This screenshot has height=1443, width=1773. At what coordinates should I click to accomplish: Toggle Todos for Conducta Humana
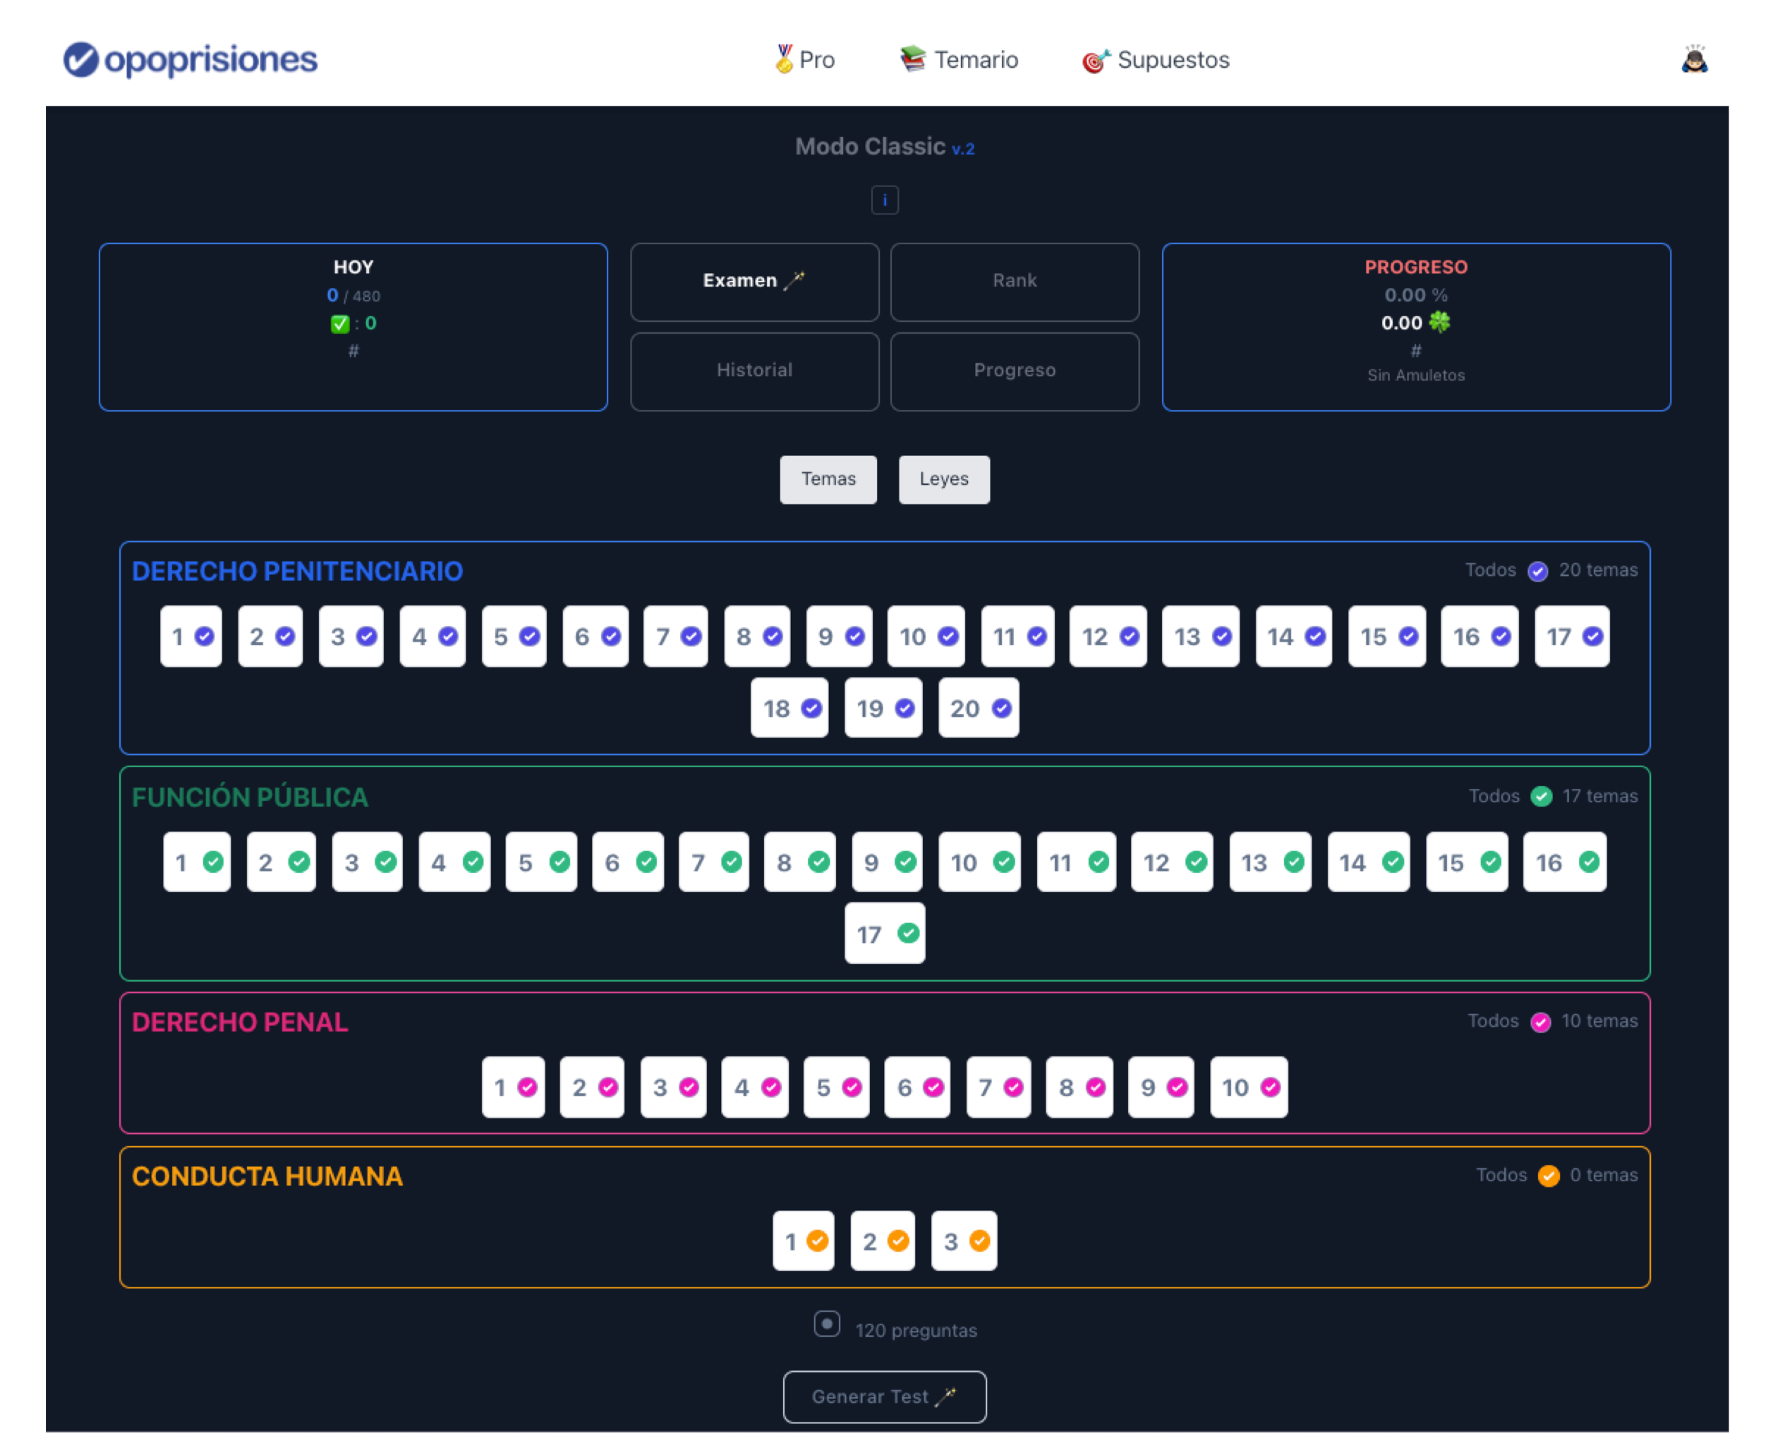1548,1176
